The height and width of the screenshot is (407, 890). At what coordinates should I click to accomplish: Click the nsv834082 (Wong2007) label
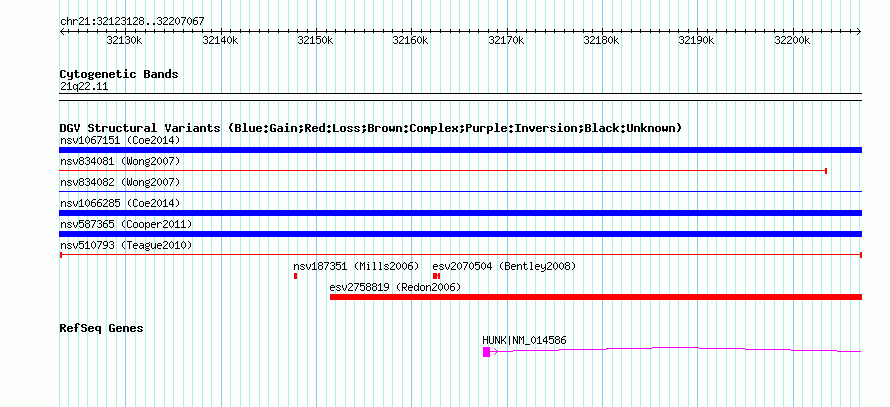point(120,182)
